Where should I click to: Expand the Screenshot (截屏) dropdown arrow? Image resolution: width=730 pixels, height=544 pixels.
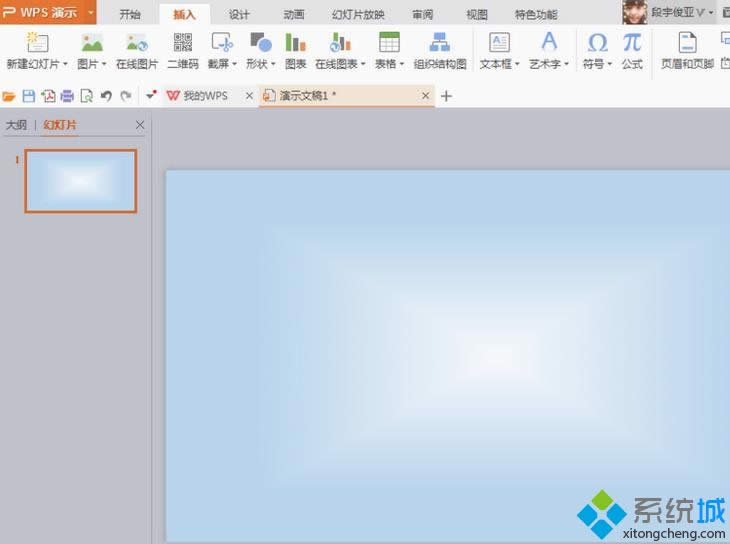click(234, 64)
